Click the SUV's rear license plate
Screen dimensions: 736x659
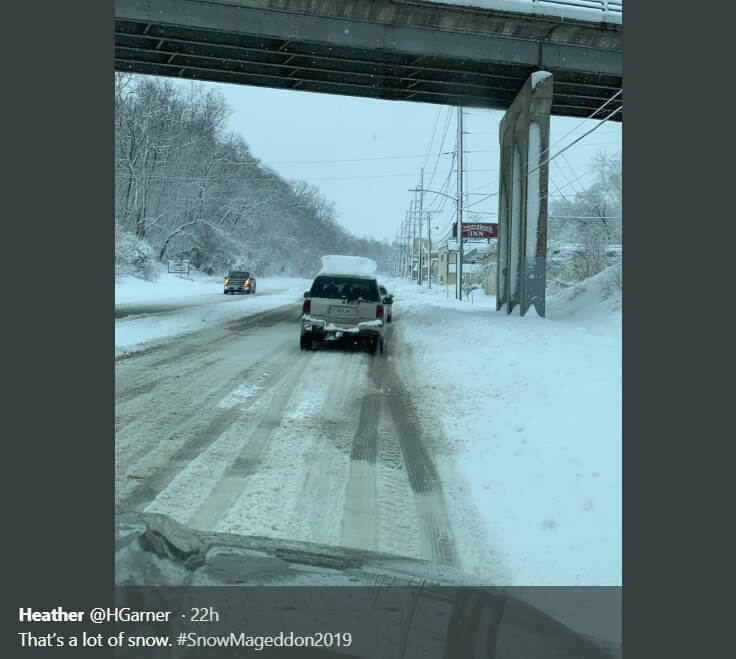tap(344, 311)
